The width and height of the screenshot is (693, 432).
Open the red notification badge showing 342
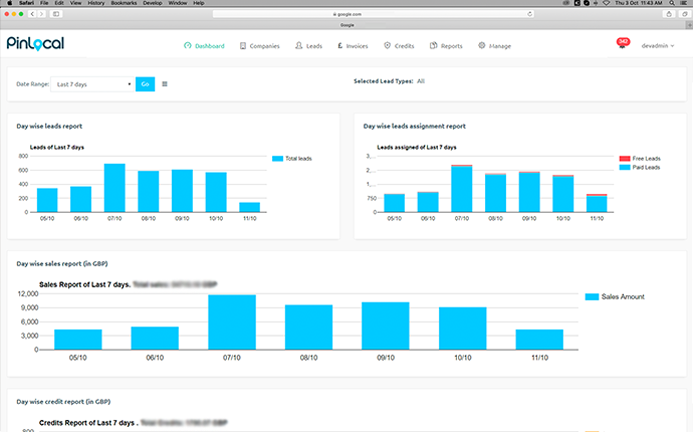[623, 42]
